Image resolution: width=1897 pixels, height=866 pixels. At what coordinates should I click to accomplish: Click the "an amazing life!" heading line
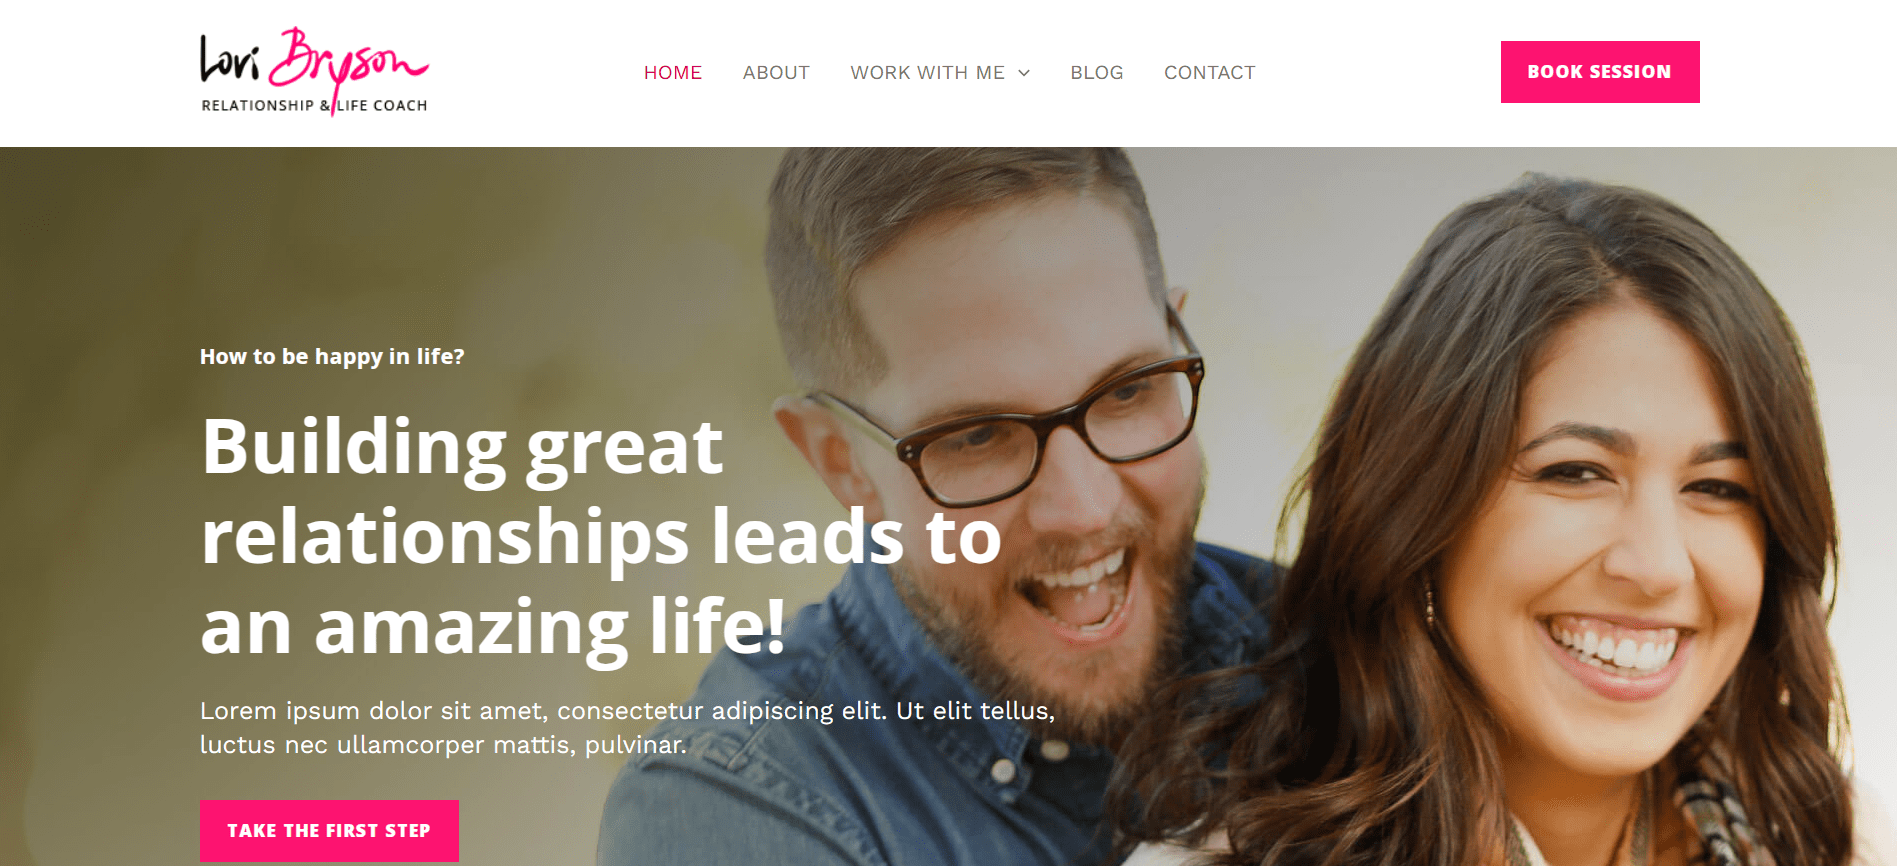(x=493, y=627)
